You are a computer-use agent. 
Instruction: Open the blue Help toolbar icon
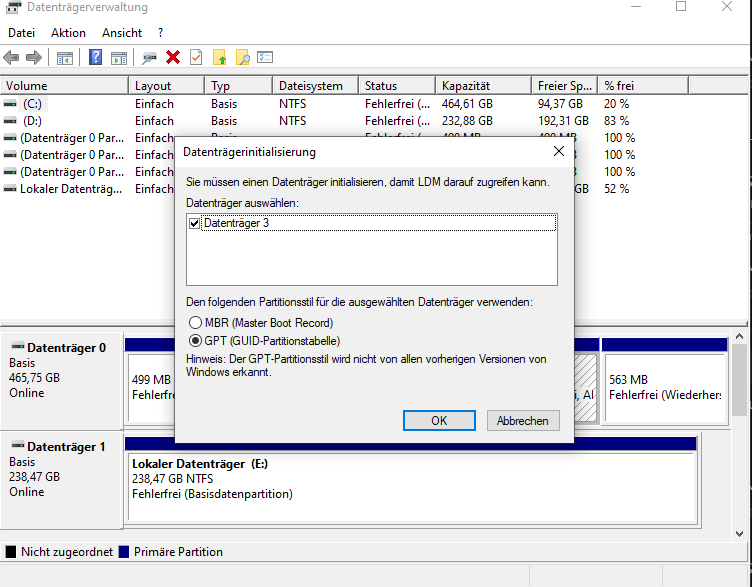click(95, 58)
